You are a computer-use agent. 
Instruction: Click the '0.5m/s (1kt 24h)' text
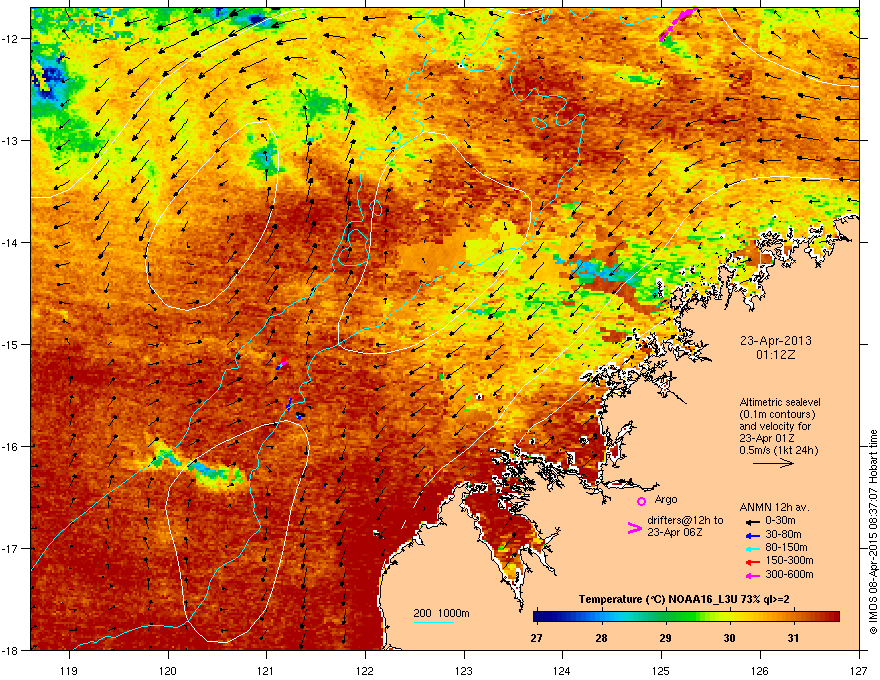[x=778, y=450]
